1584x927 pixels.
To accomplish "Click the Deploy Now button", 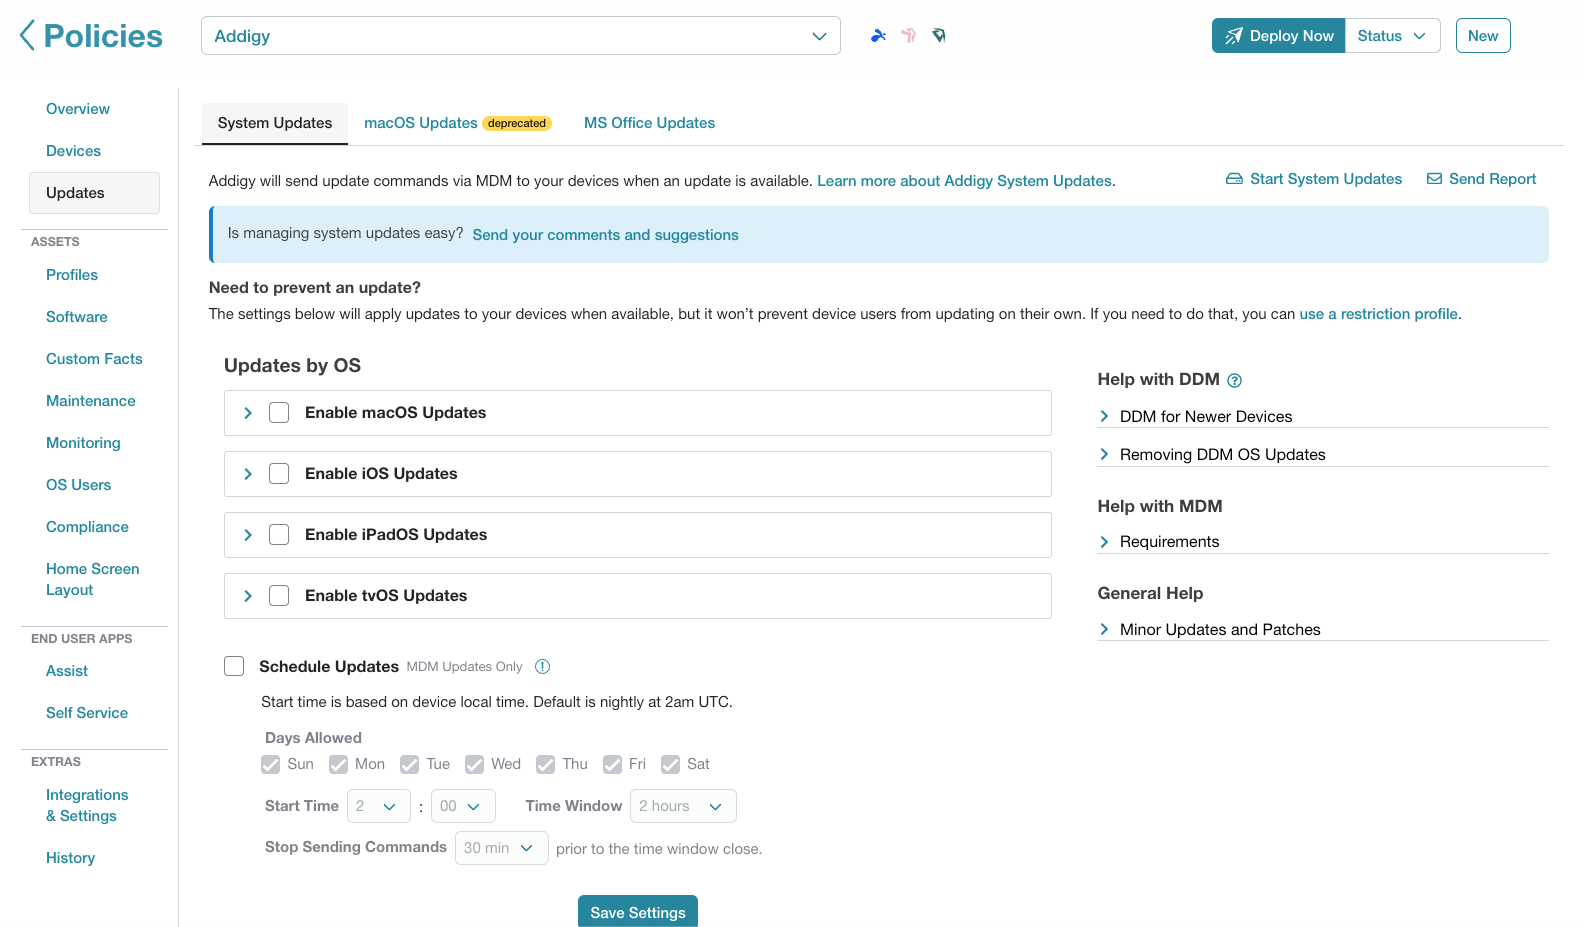I will pos(1278,36).
